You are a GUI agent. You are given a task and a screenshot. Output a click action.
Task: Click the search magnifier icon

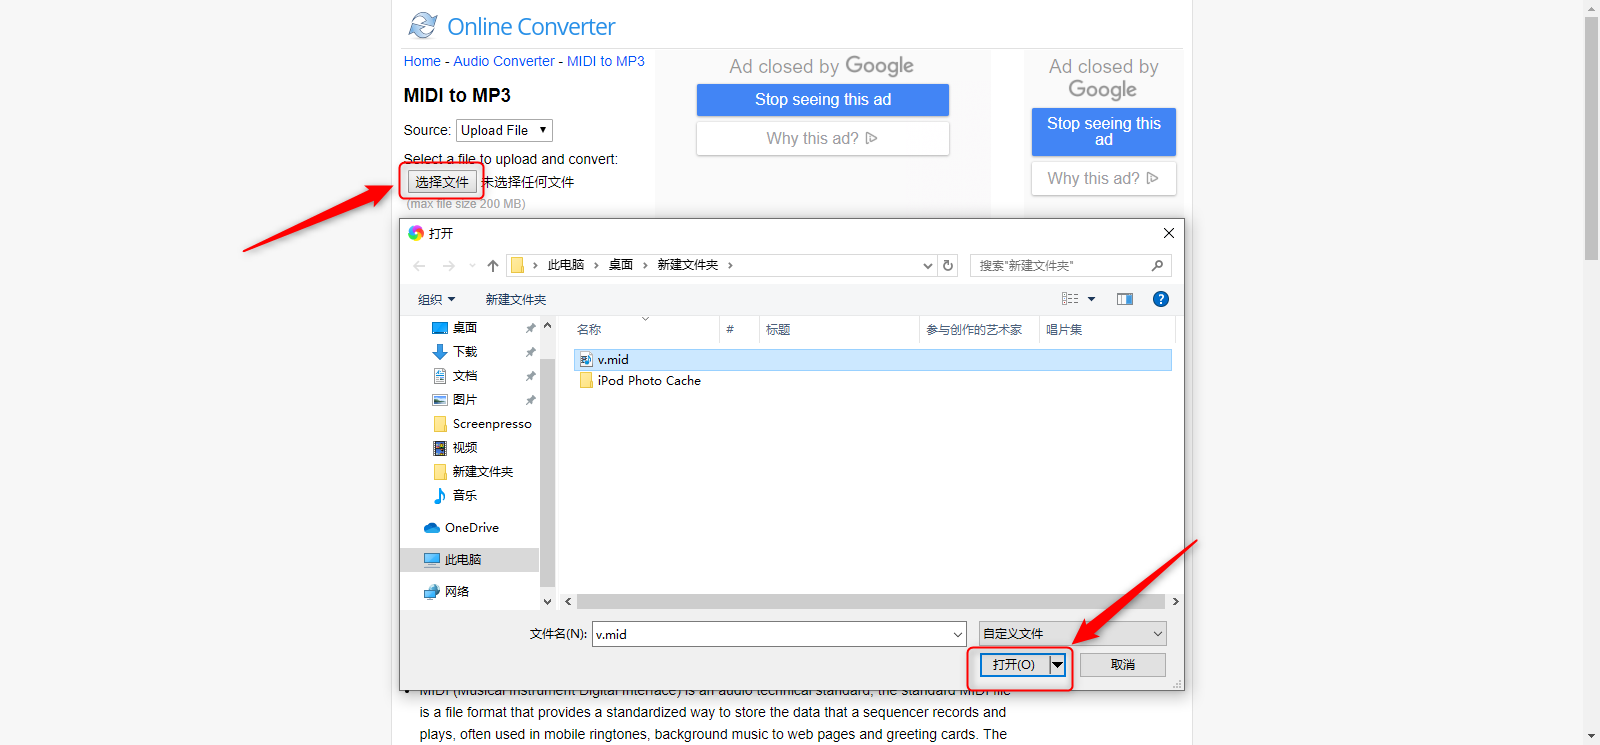coord(1157,265)
